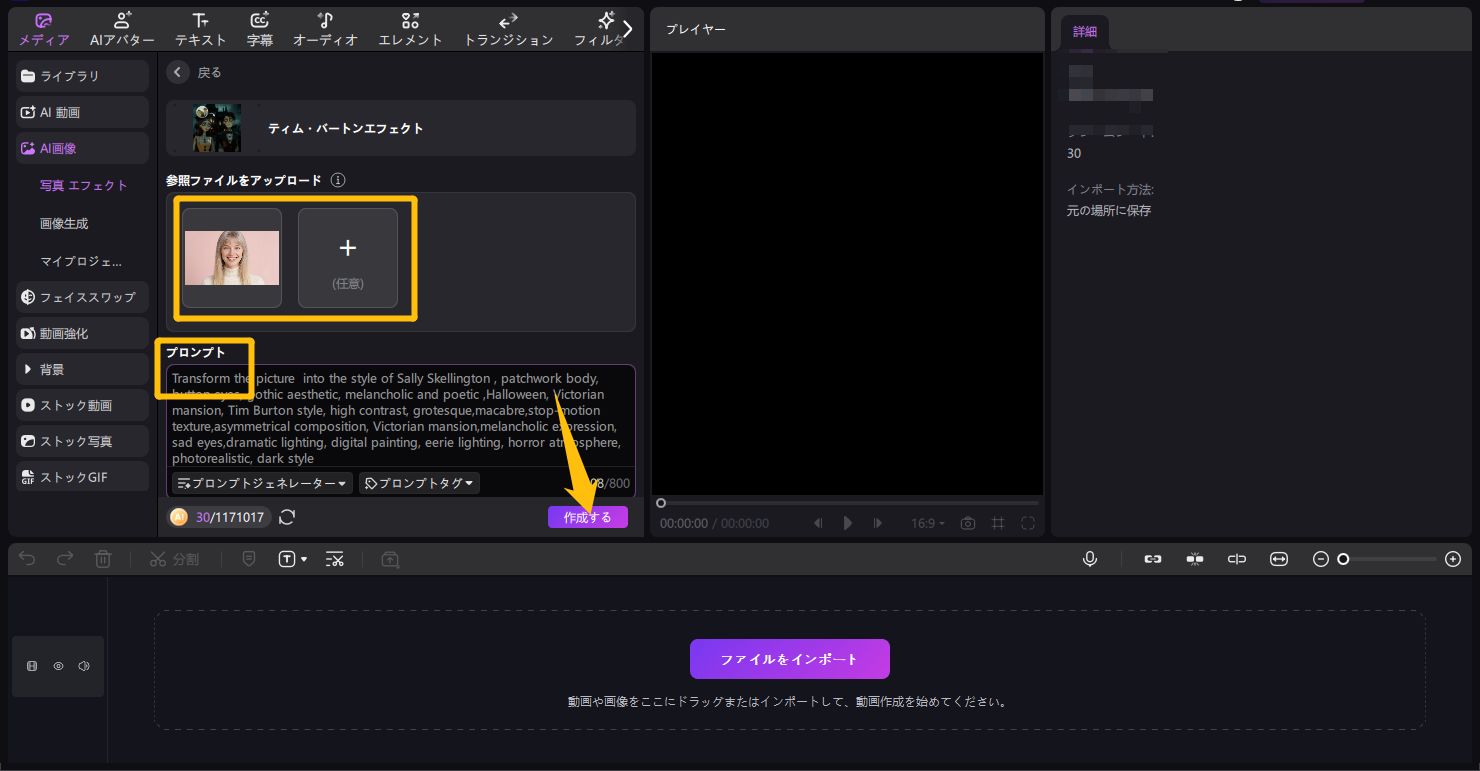Mute the track with speaker icon
The width and height of the screenshot is (1480, 771).
(84, 666)
